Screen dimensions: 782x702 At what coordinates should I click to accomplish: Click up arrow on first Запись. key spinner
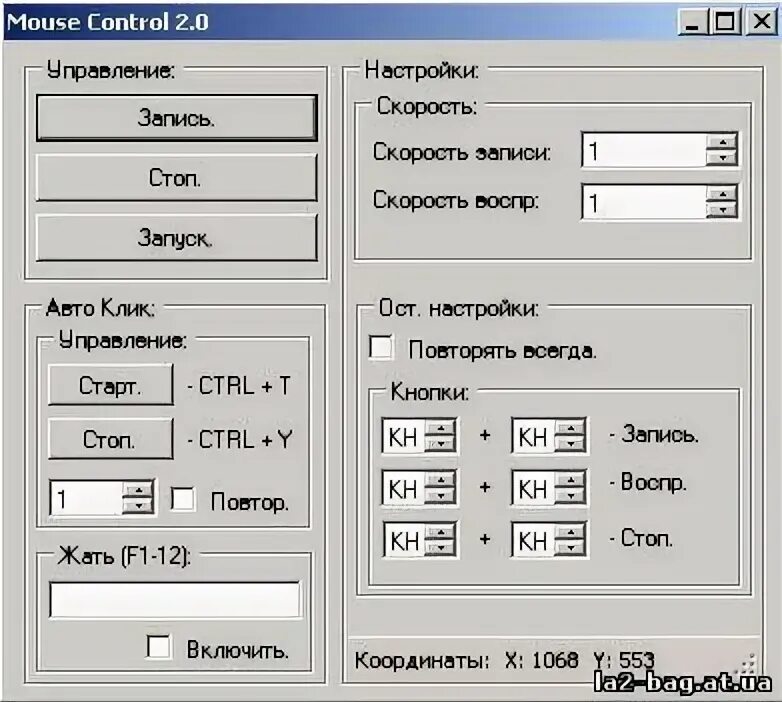click(440, 427)
